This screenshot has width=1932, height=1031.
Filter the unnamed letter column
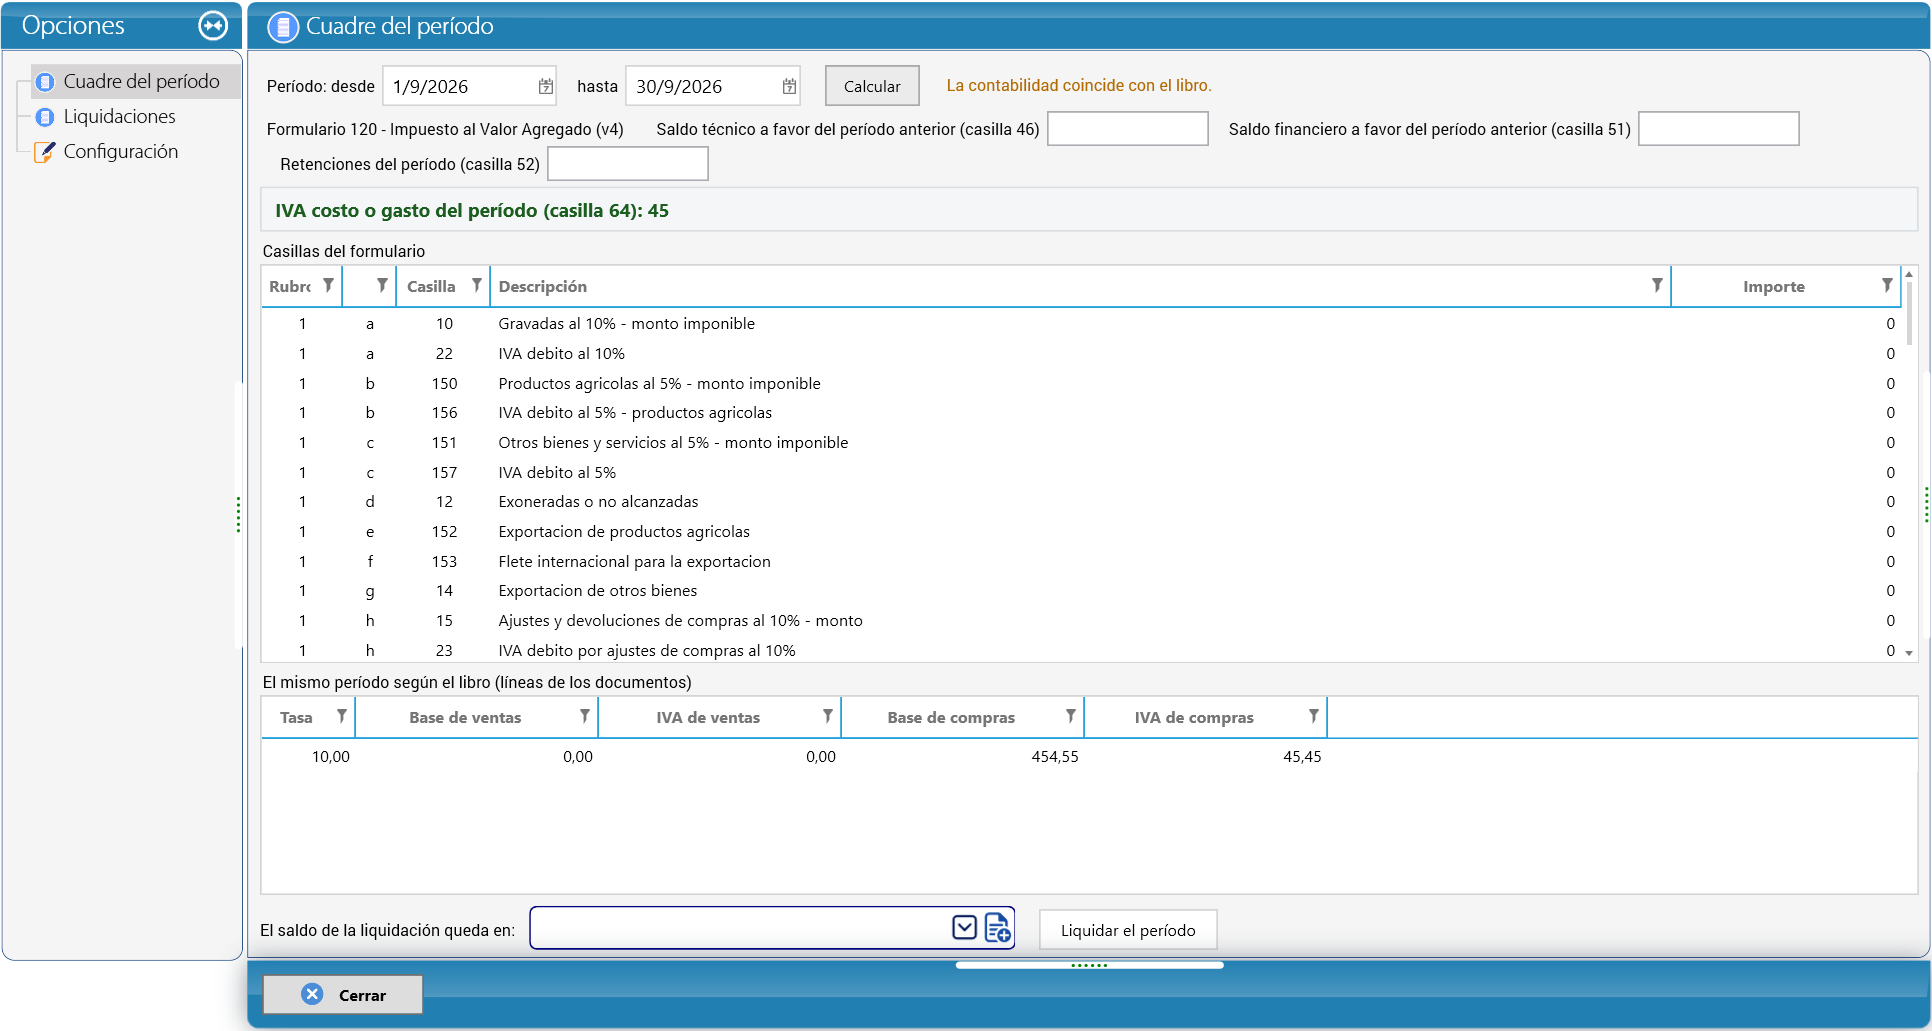pos(382,286)
